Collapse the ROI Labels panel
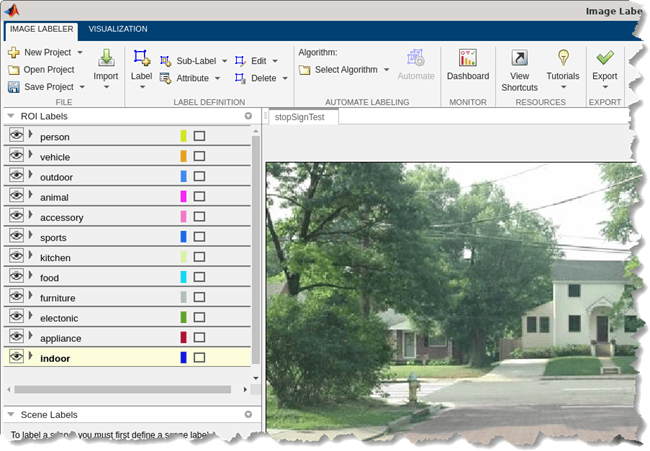650x451 pixels. pos(11,116)
